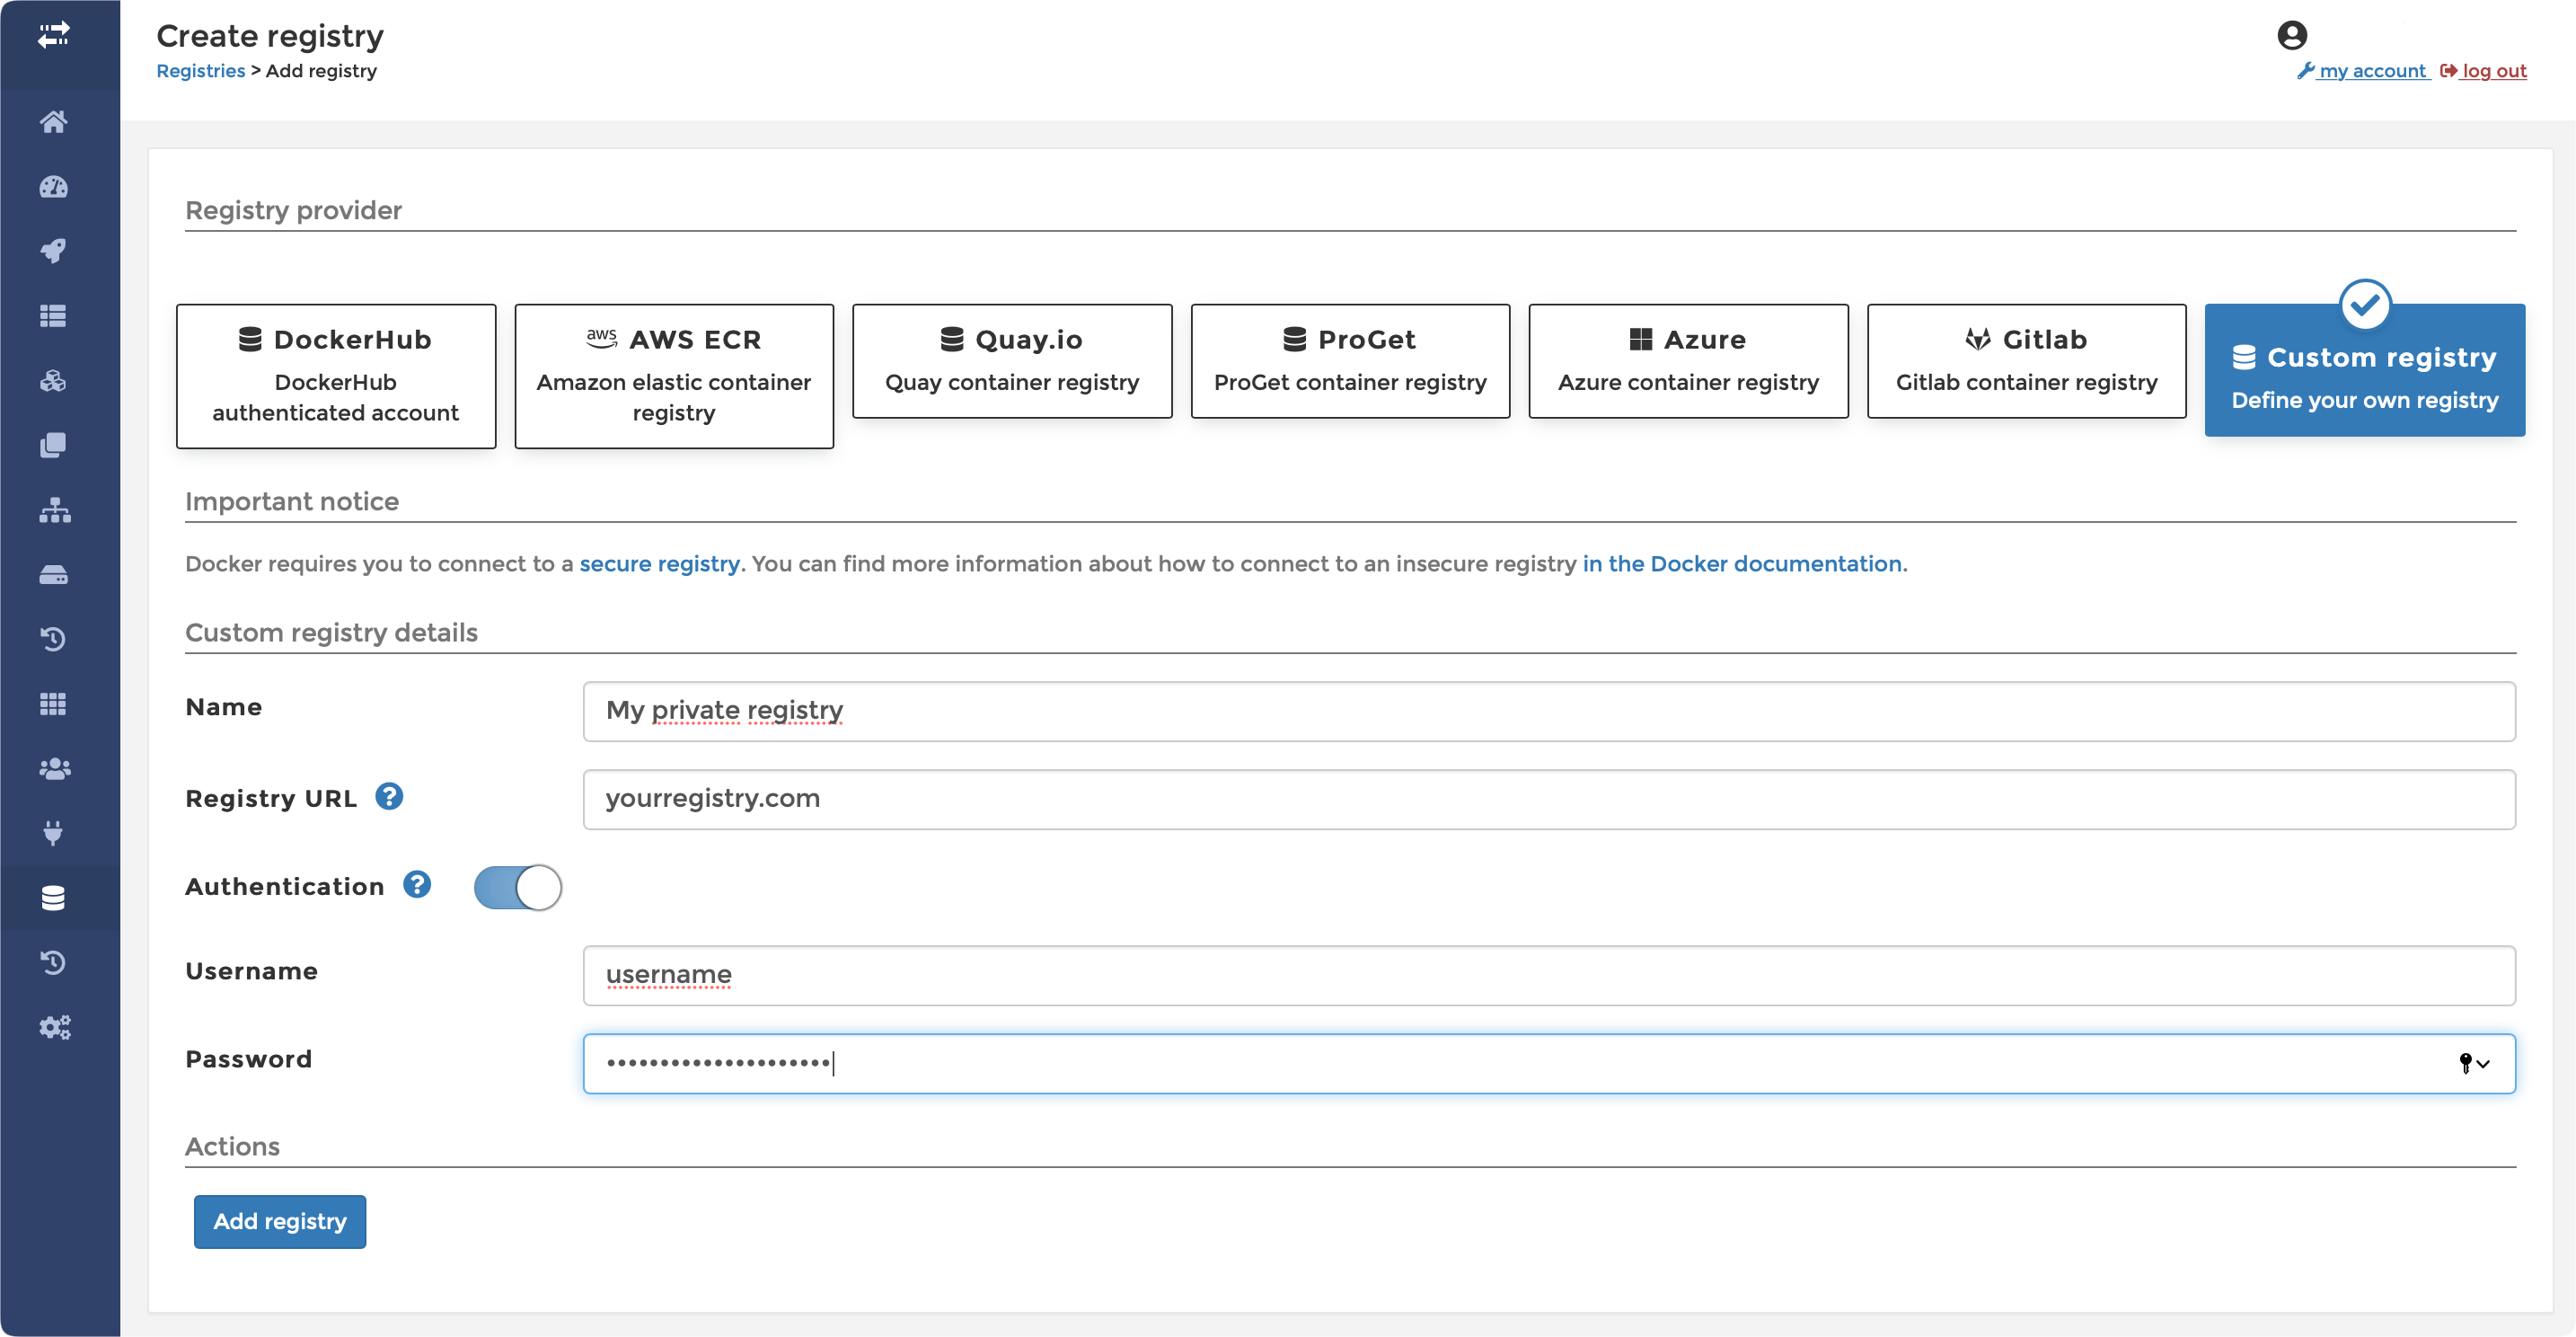Go to Registries breadcrumb link

click(x=201, y=71)
